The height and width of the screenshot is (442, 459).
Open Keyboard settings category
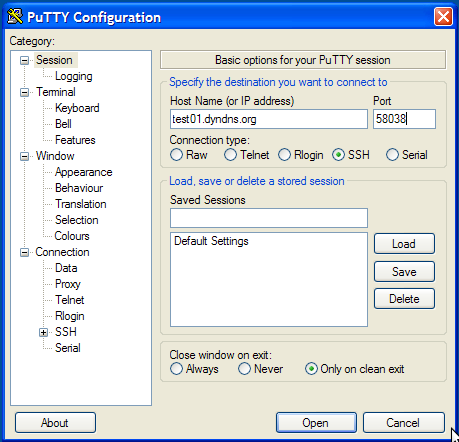pos(77,108)
